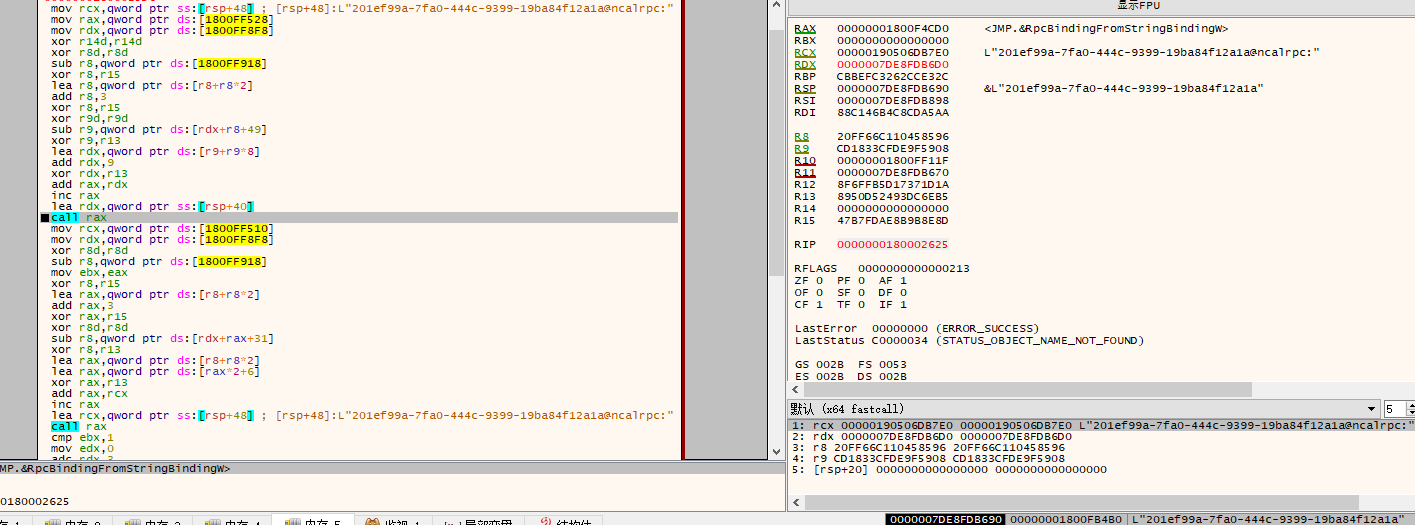Click the R9 register value CD1833CFDE9F5908

tap(893, 148)
